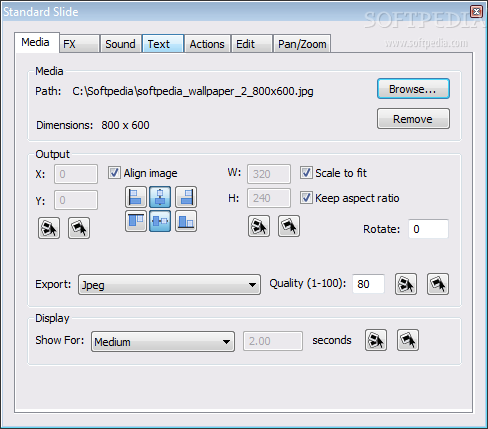The height and width of the screenshot is (429, 488).
Task: Click the Rotate value field
Action: (x=428, y=229)
